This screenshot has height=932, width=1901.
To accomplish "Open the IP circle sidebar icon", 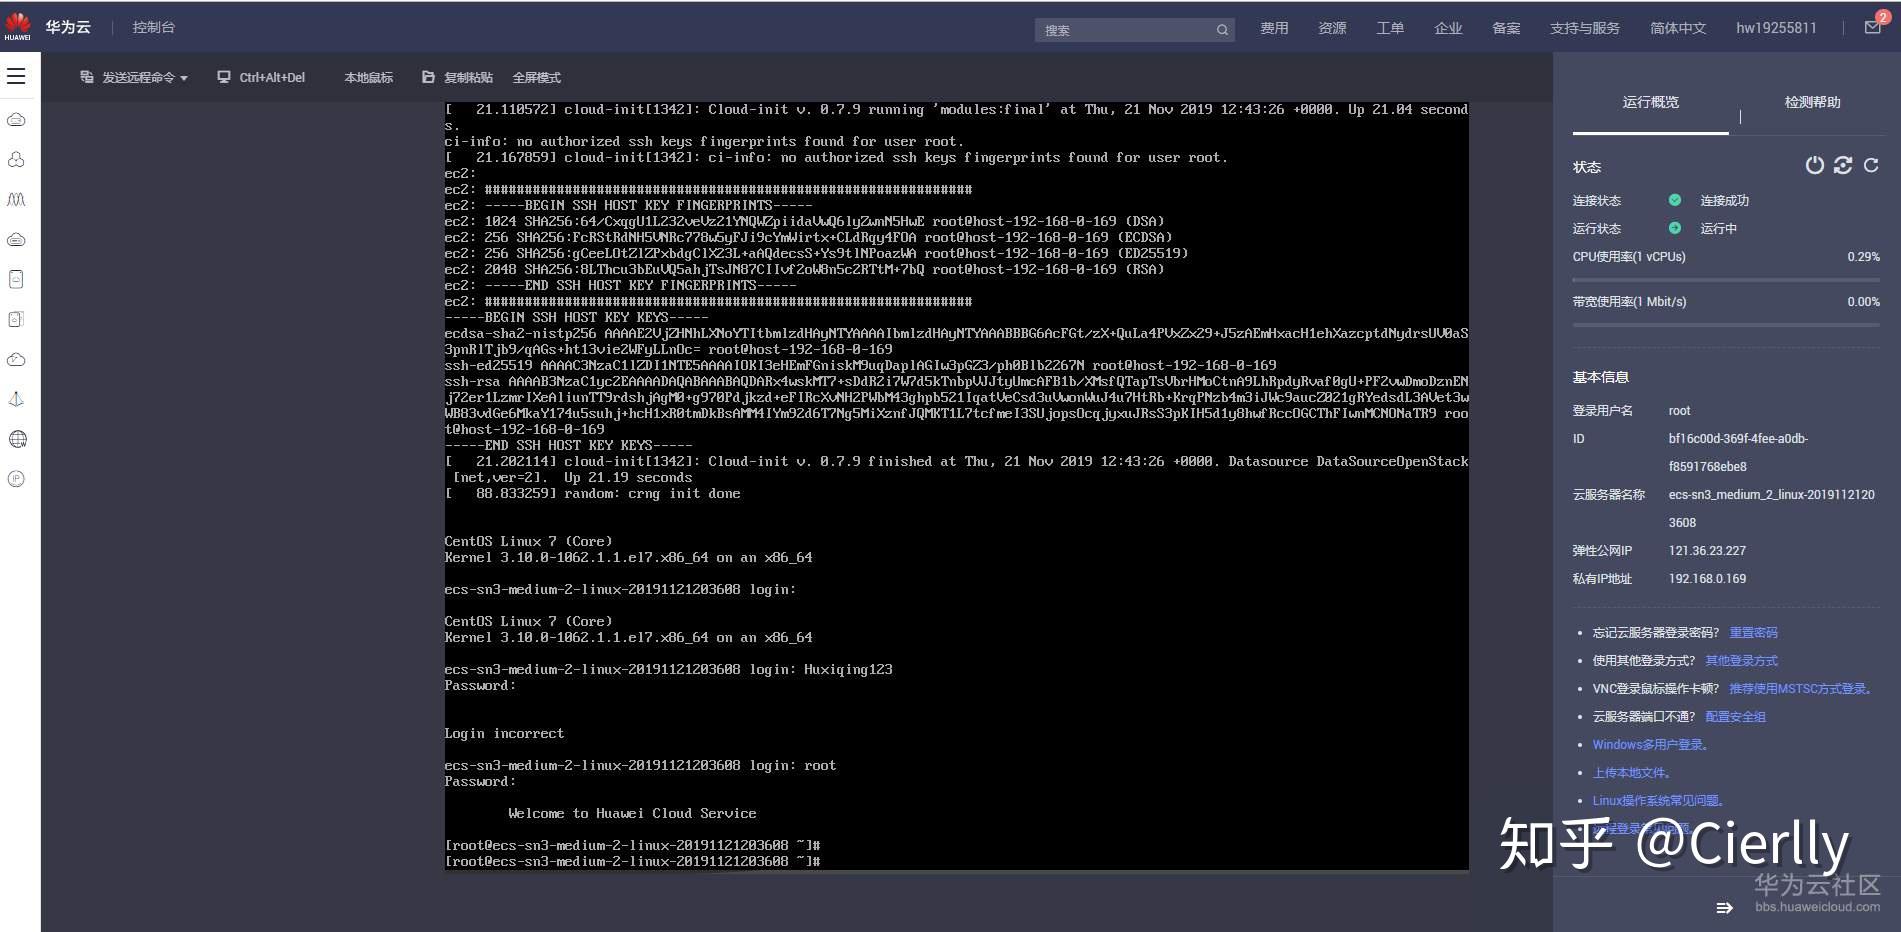I will pyautogui.click(x=16, y=479).
